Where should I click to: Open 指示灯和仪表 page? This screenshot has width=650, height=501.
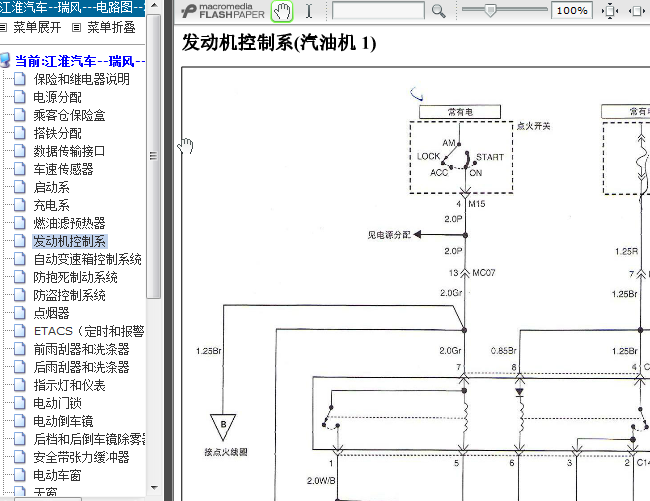[69, 385]
